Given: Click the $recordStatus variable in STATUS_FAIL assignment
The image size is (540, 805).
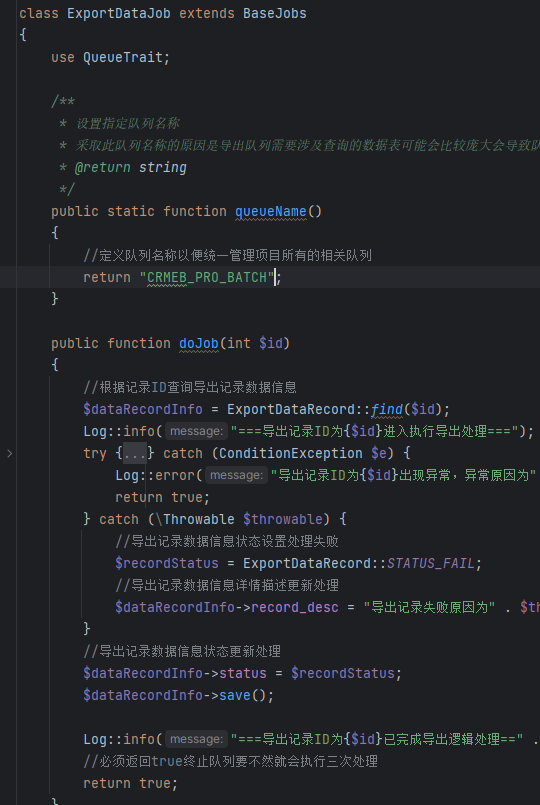Looking at the screenshot, I should click(167, 564).
